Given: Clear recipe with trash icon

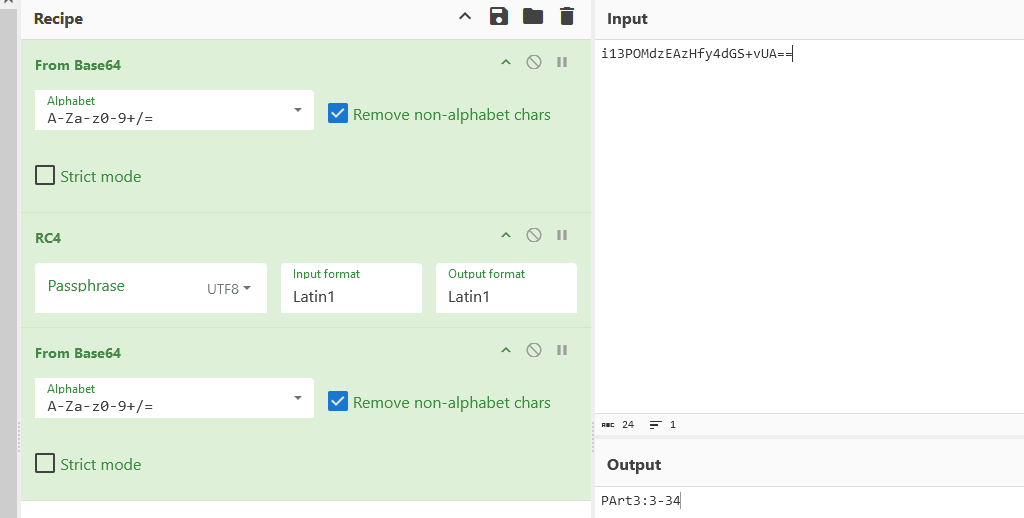Looking at the screenshot, I should click(x=567, y=16).
